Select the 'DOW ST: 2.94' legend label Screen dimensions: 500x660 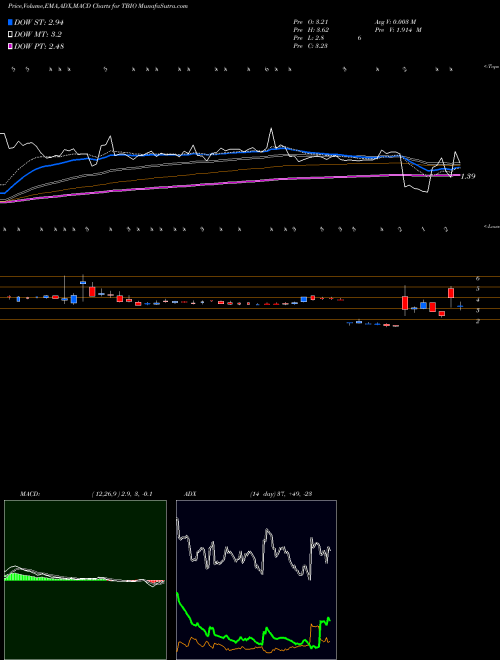[x=39, y=22]
